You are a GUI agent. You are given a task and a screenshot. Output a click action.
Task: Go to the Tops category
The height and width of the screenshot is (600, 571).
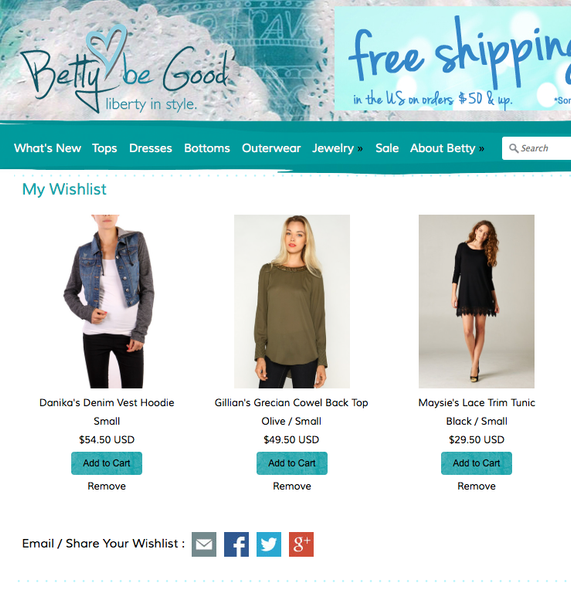click(x=104, y=148)
